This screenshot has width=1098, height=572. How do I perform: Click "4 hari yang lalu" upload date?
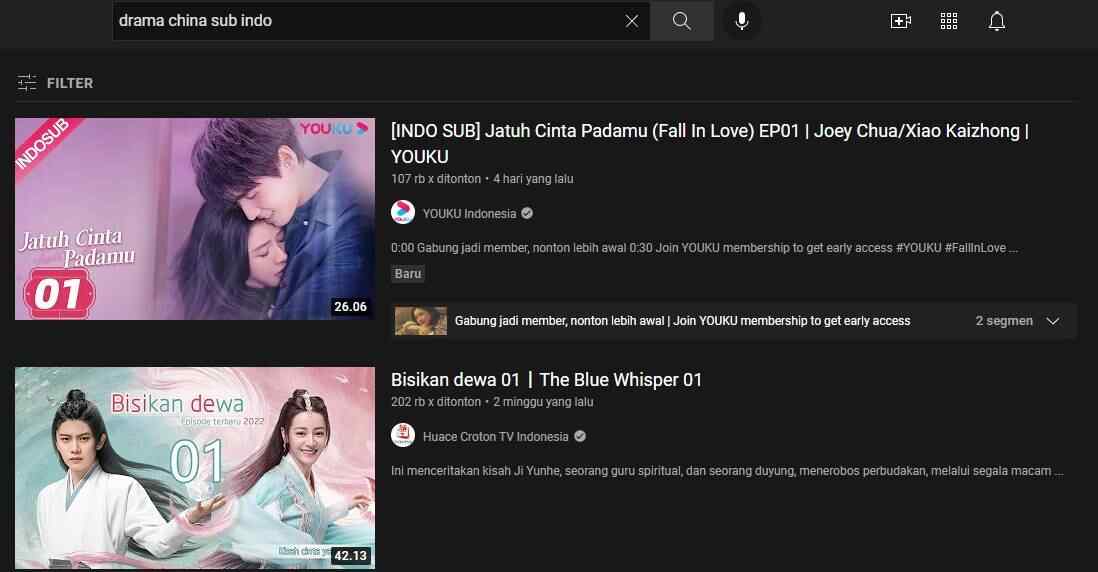pos(533,179)
